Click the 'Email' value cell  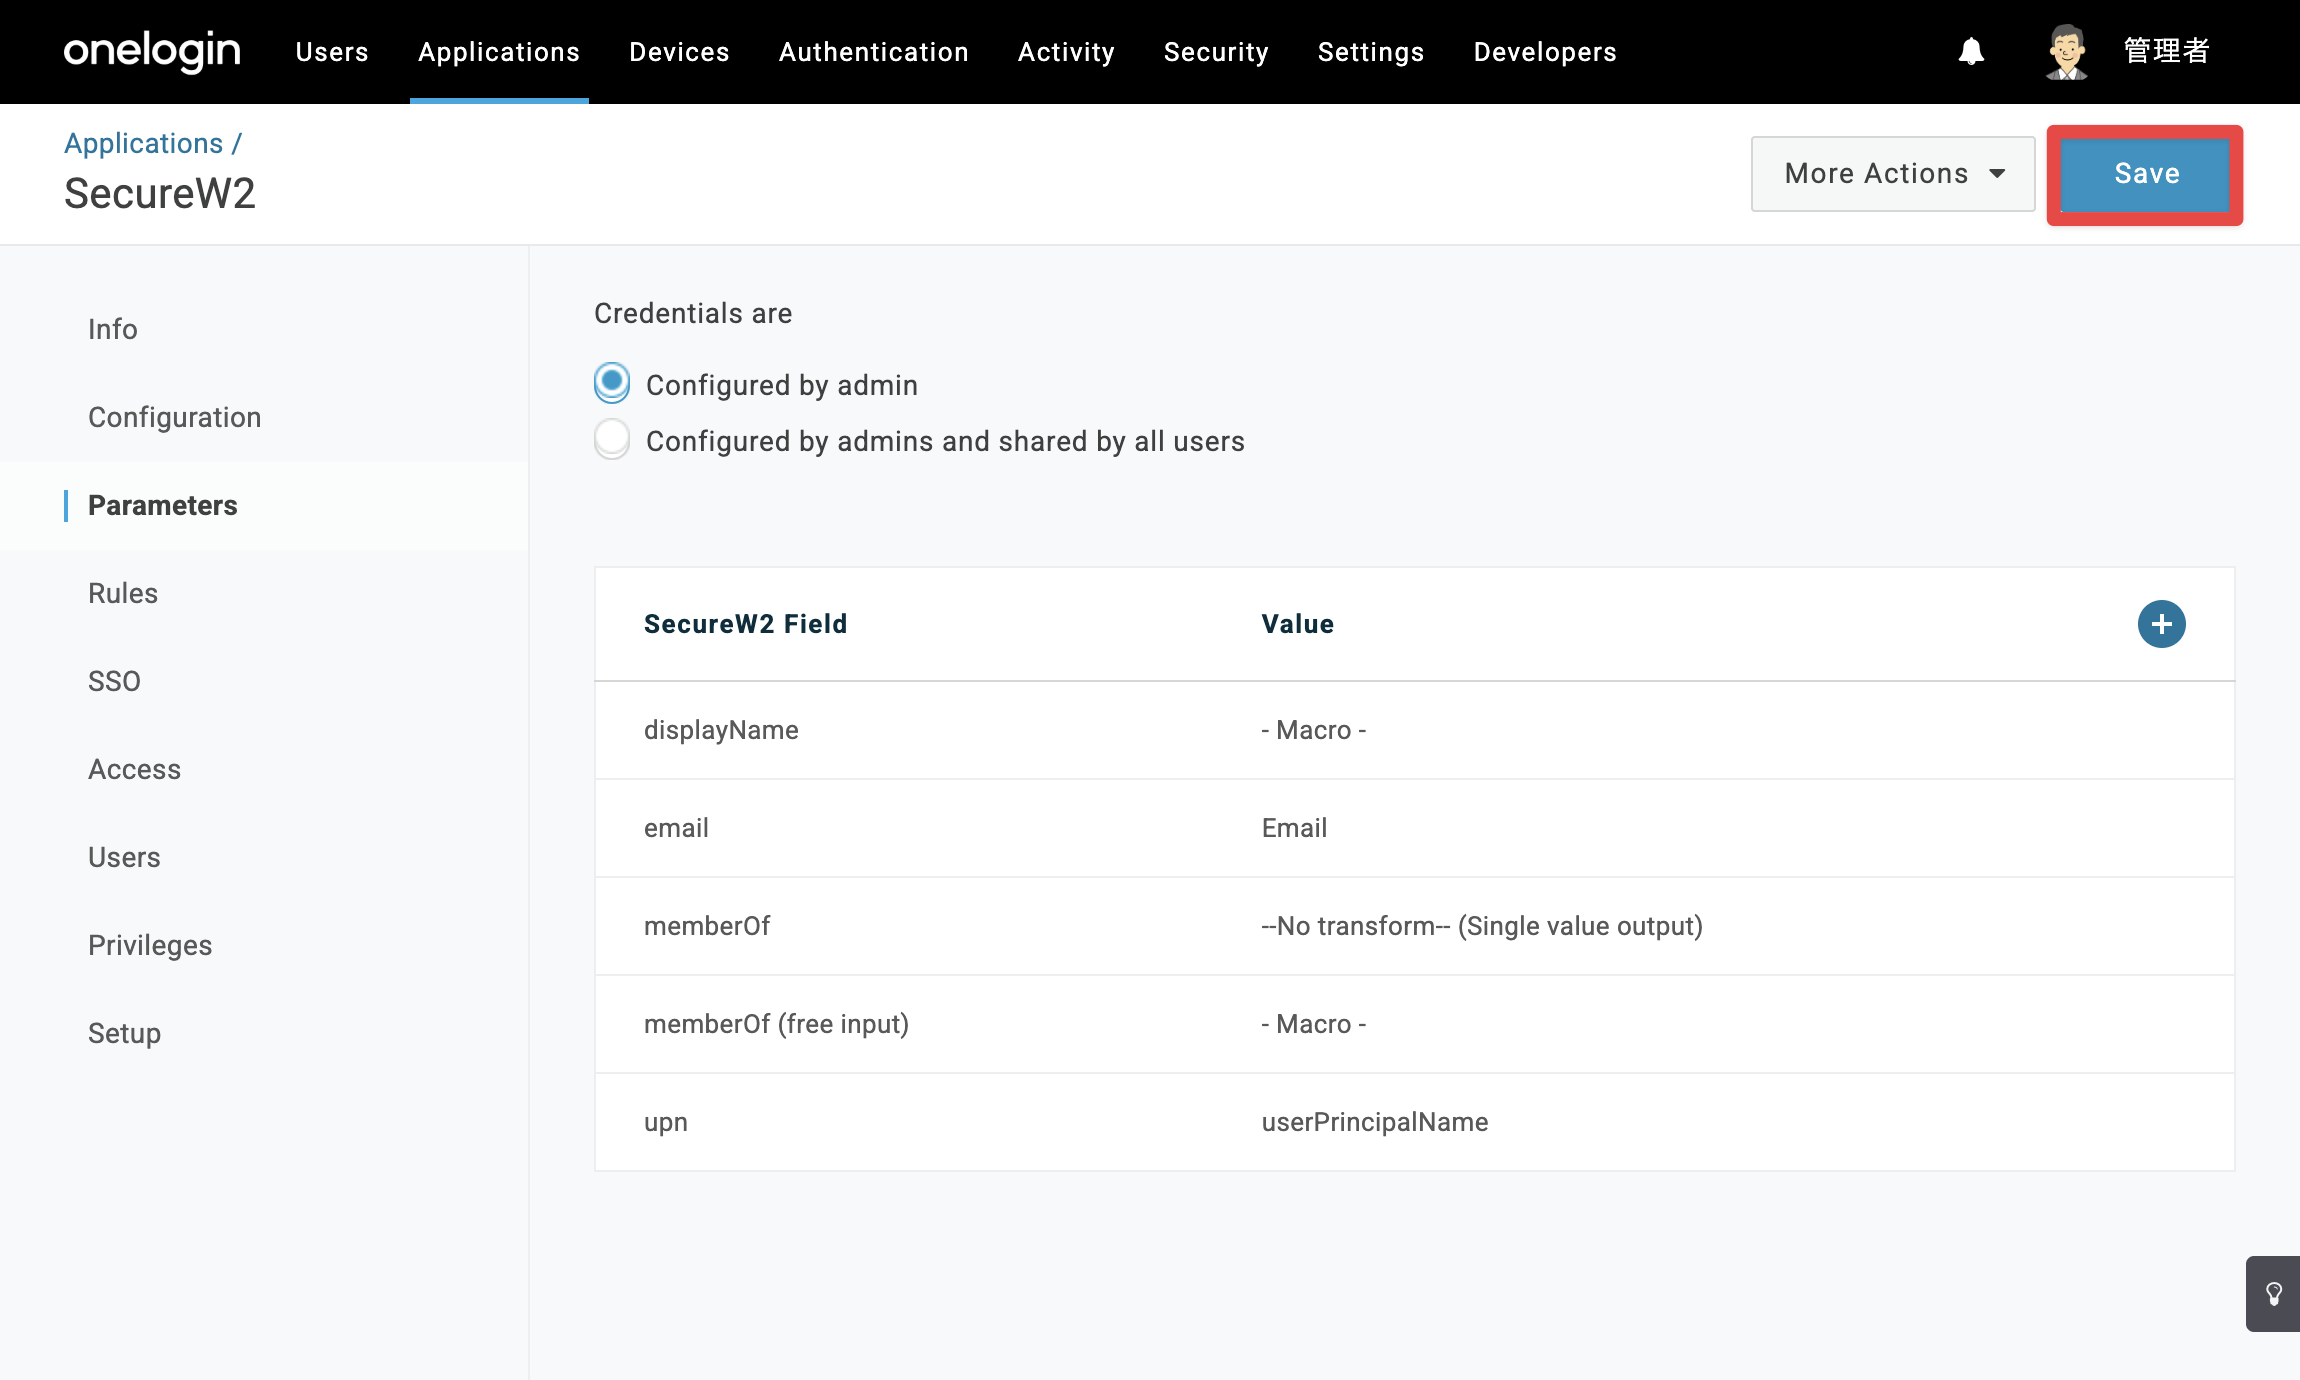tap(1294, 828)
